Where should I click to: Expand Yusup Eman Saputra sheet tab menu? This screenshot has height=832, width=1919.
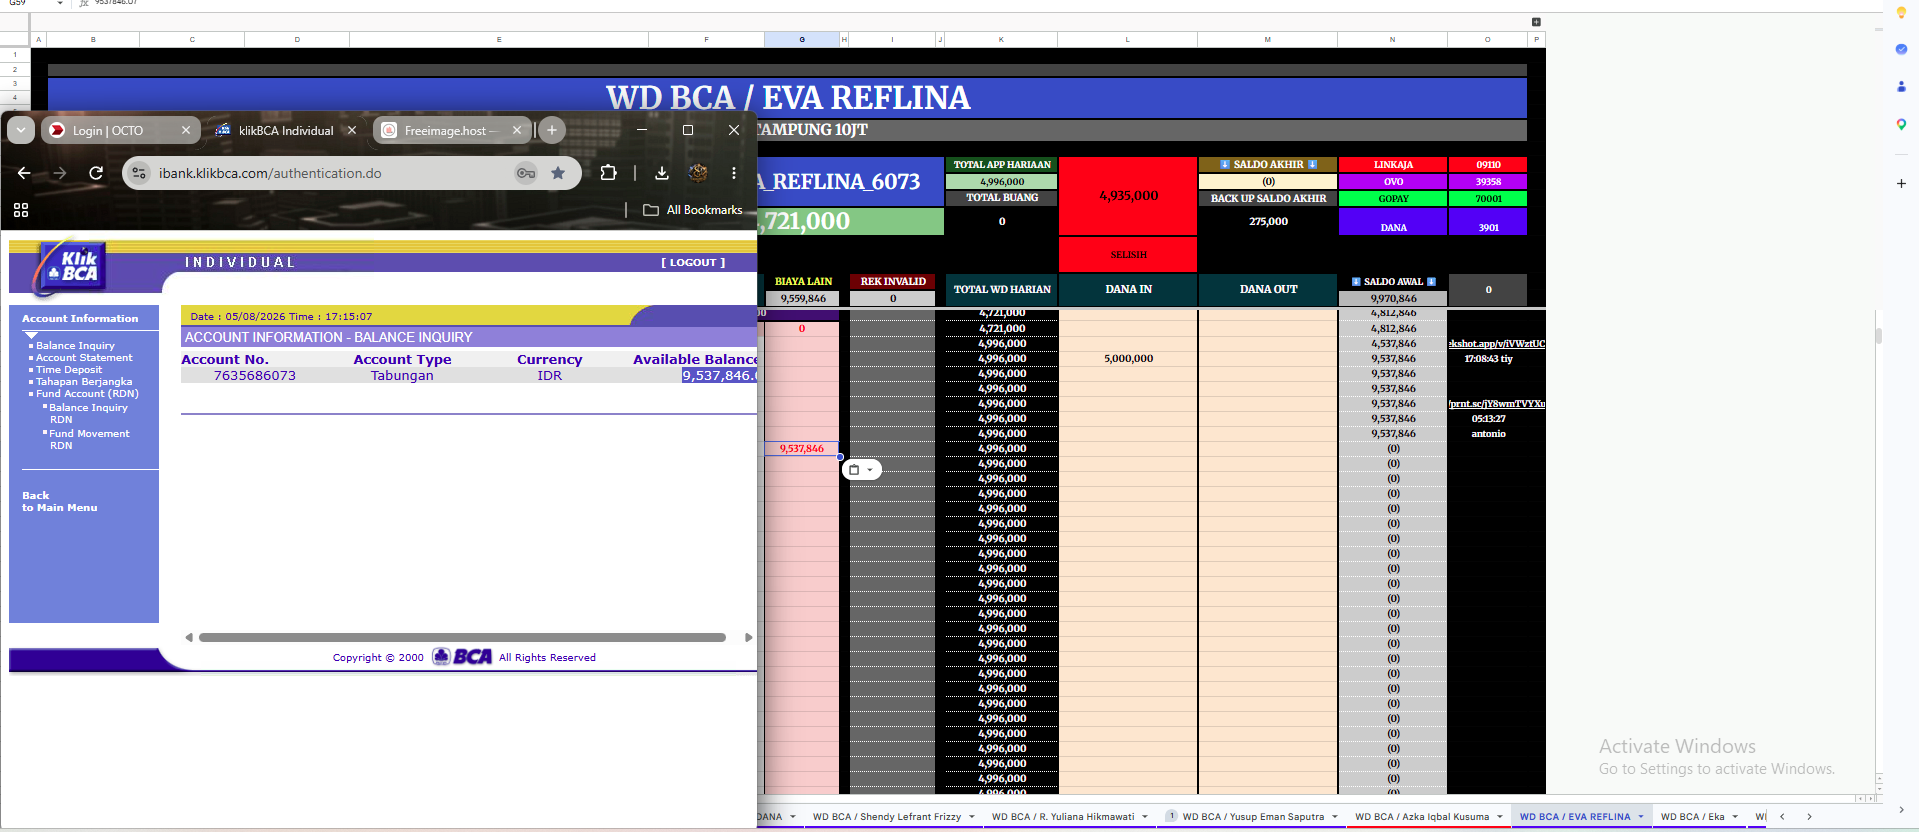1334,817
